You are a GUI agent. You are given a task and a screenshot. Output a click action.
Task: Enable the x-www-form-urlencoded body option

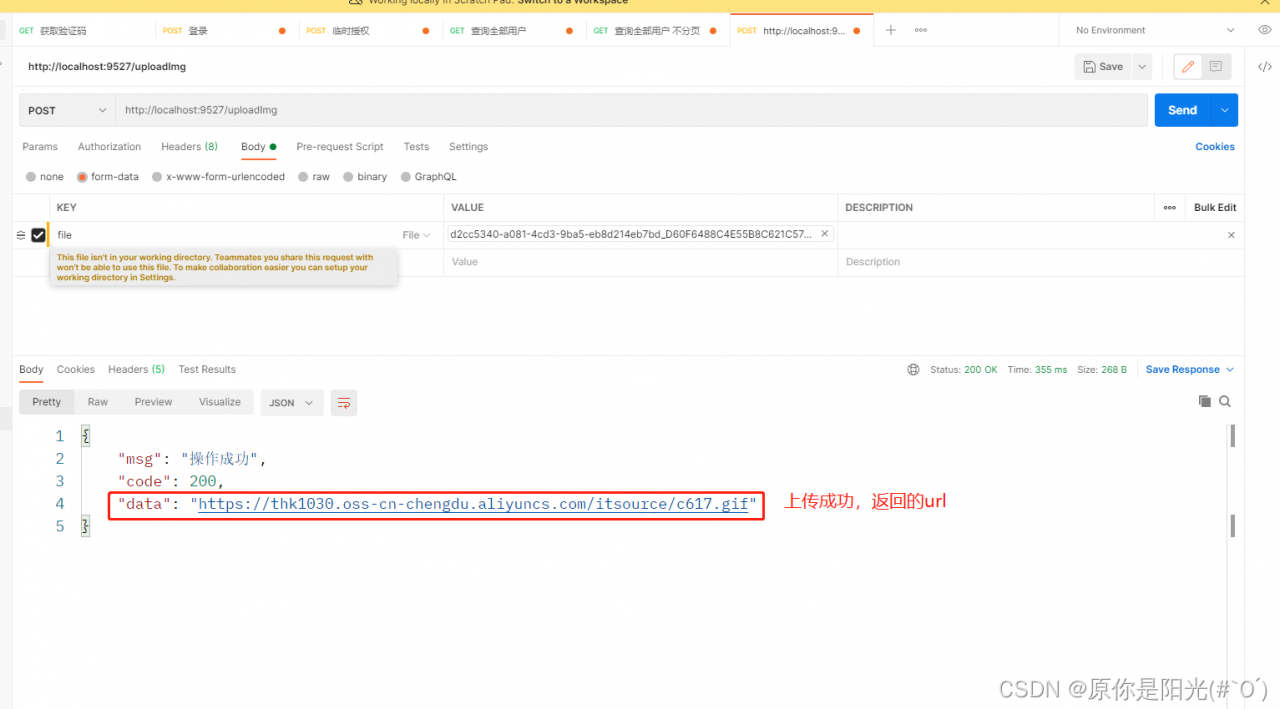(157, 176)
